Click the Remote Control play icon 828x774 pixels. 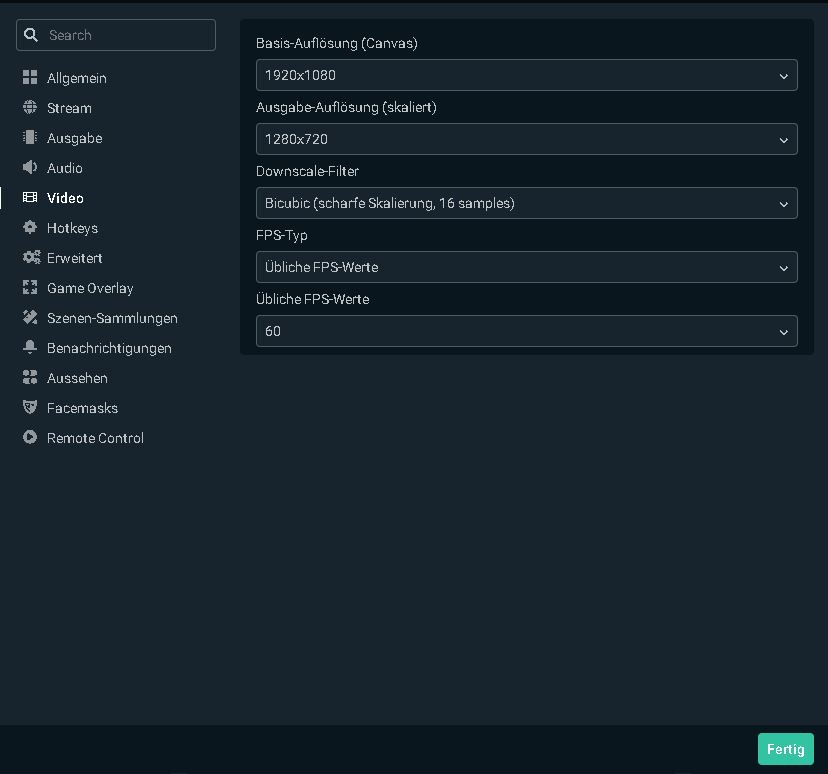point(30,438)
